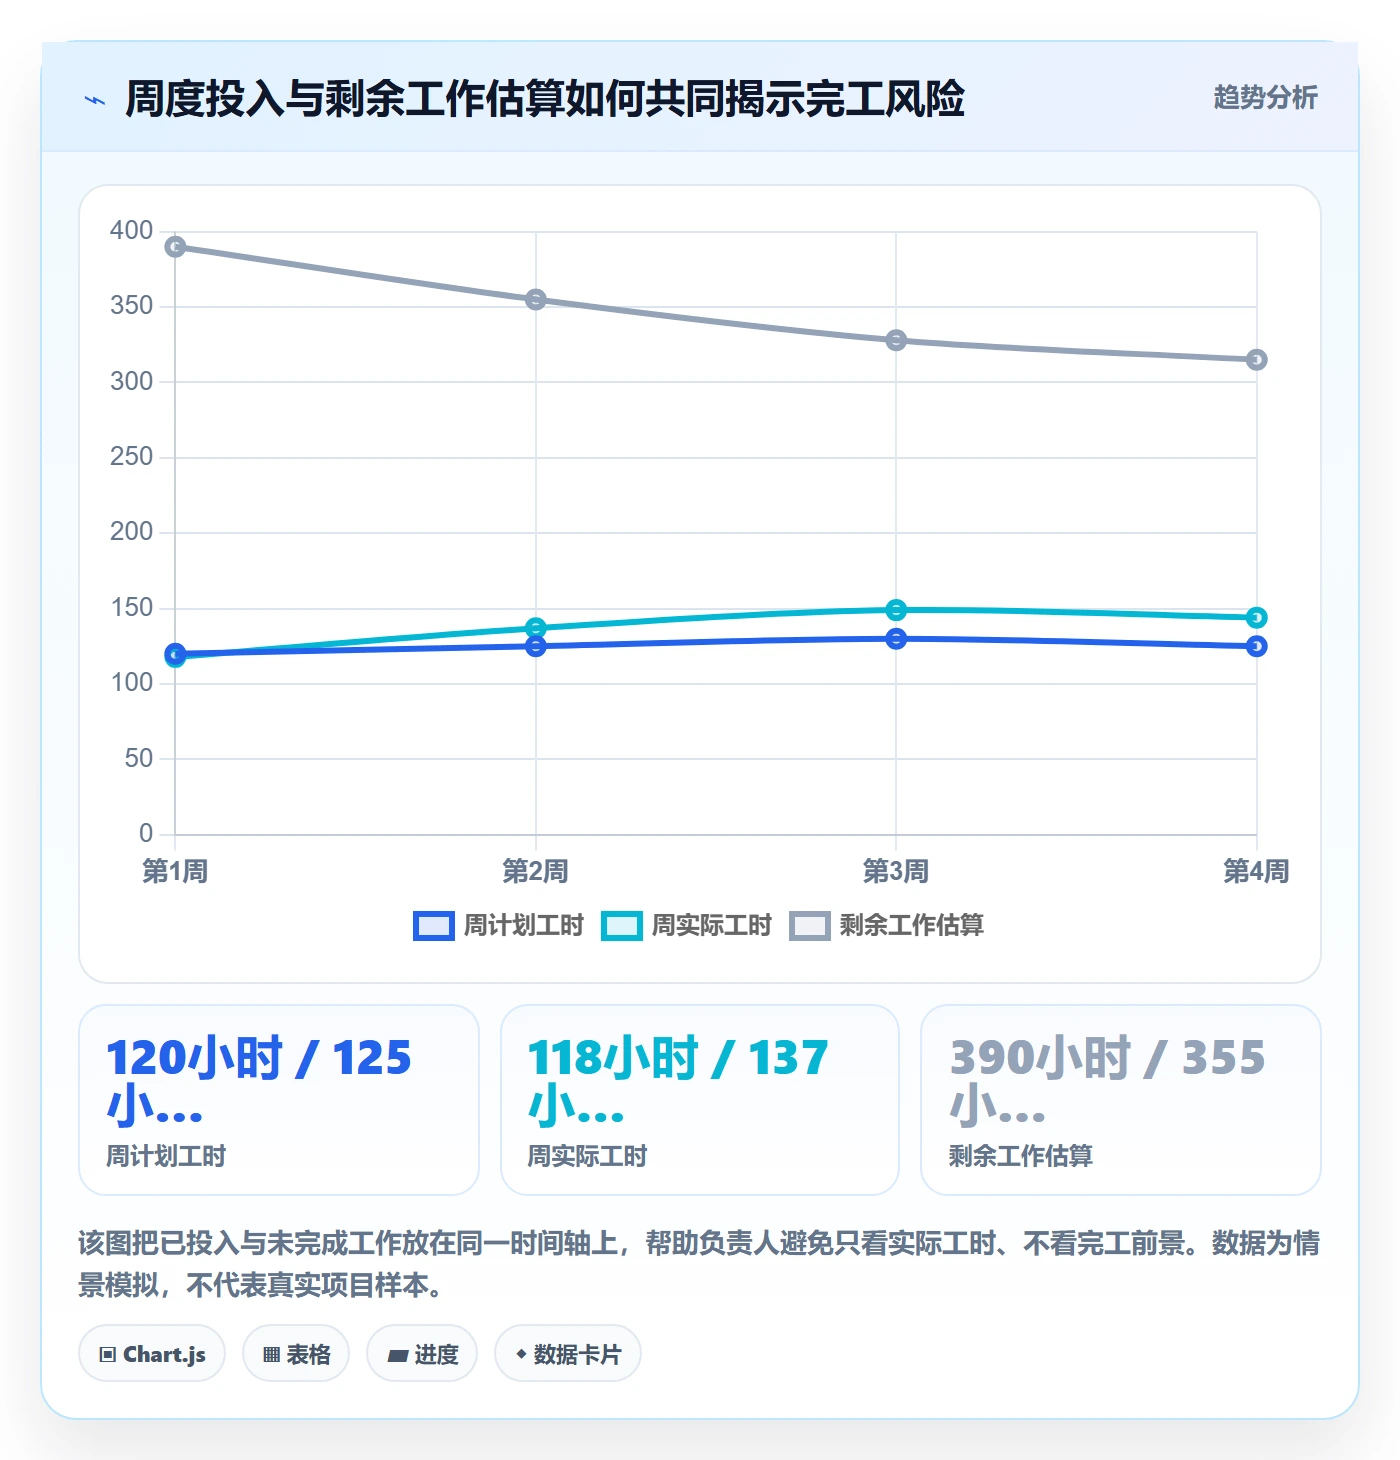
Task: Toggle the 剩余工作估算 legend swatch
Action: point(809,926)
